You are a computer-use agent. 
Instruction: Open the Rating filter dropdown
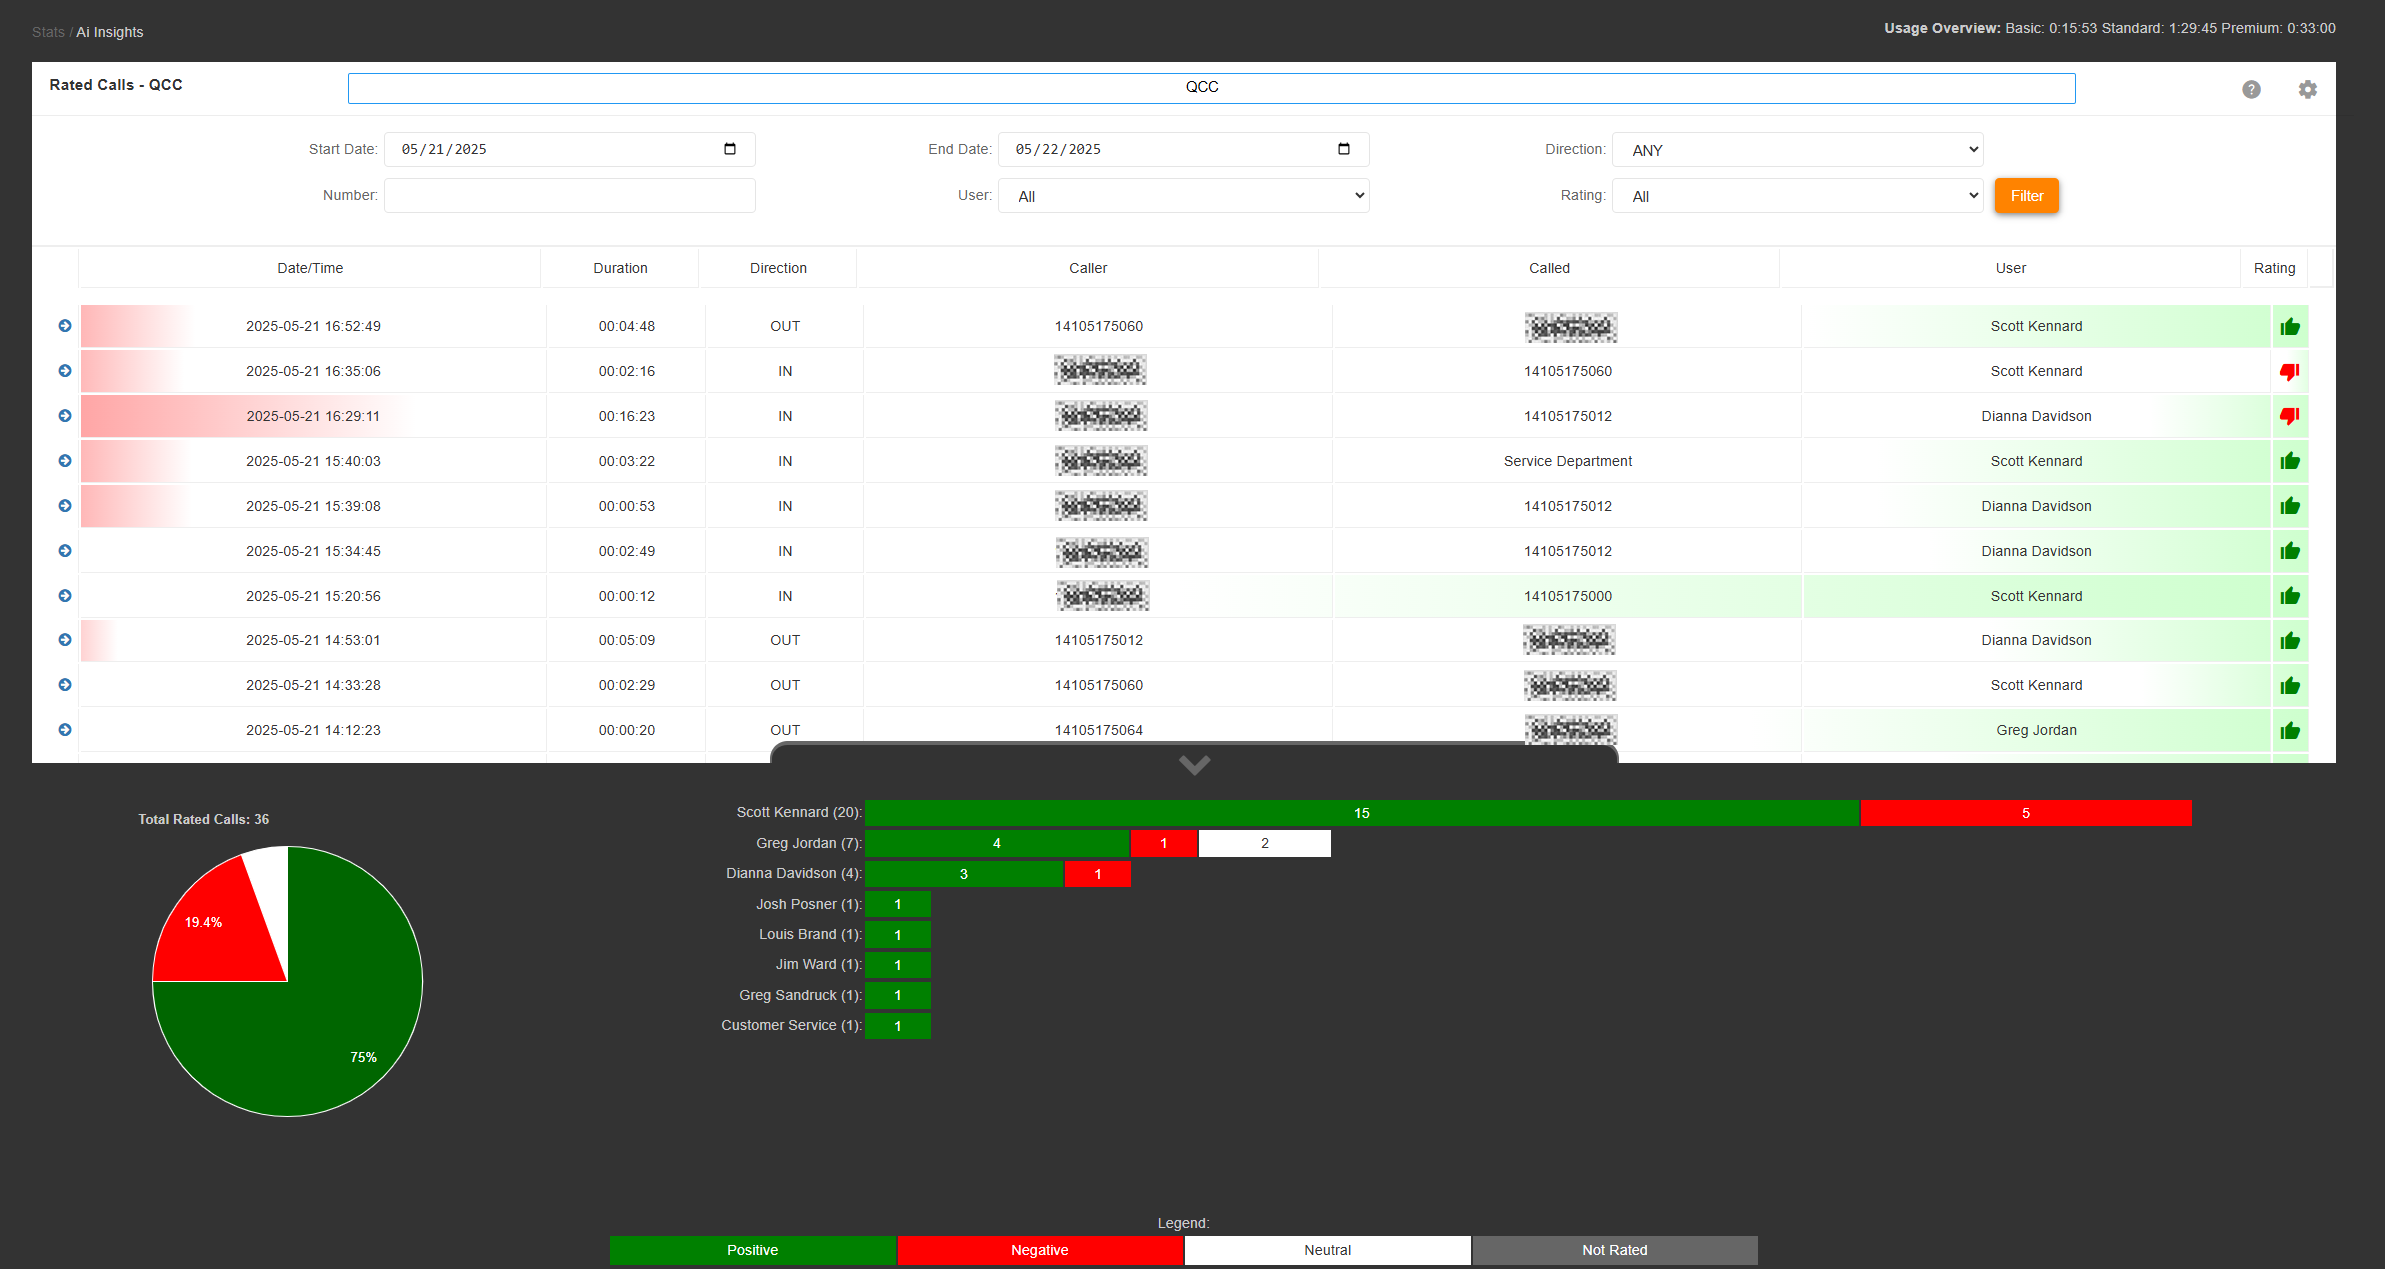pyautogui.click(x=1797, y=196)
